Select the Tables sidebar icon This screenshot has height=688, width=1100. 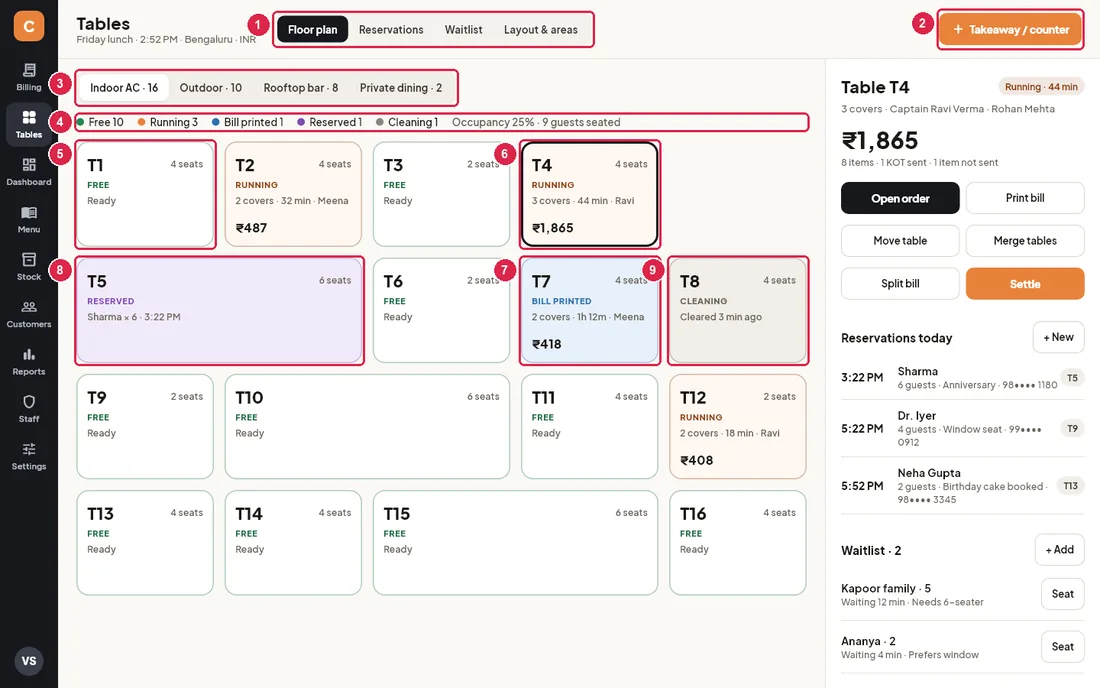(x=29, y=124)
